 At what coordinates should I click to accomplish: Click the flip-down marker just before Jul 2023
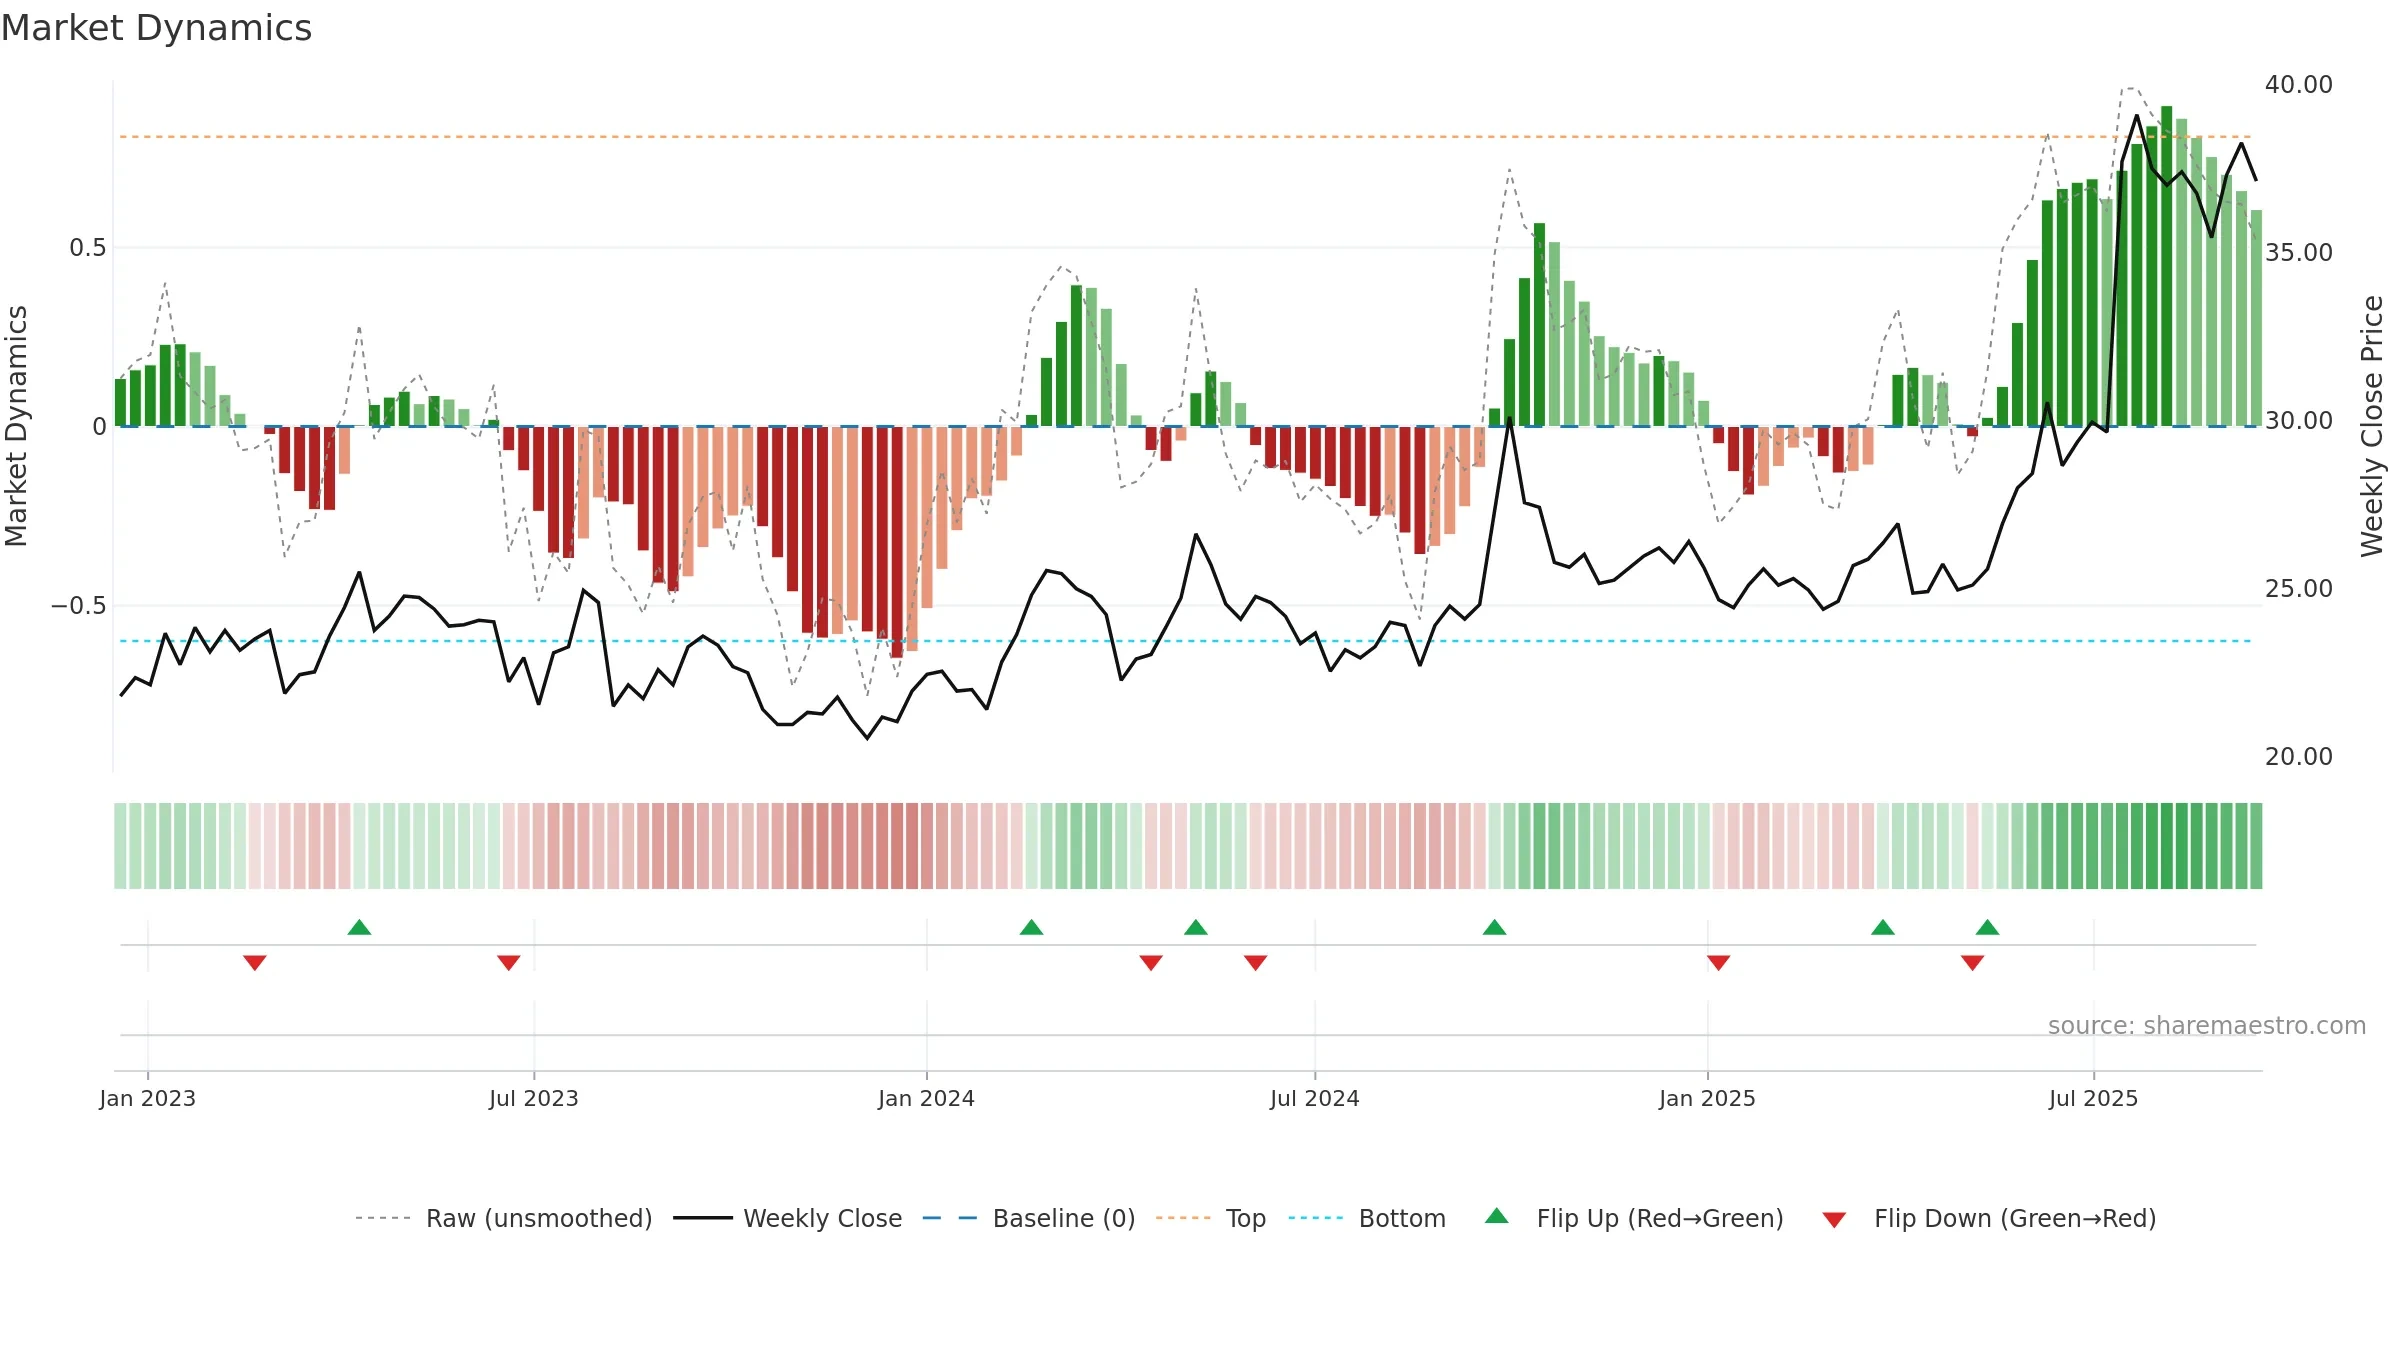point(509,962)
